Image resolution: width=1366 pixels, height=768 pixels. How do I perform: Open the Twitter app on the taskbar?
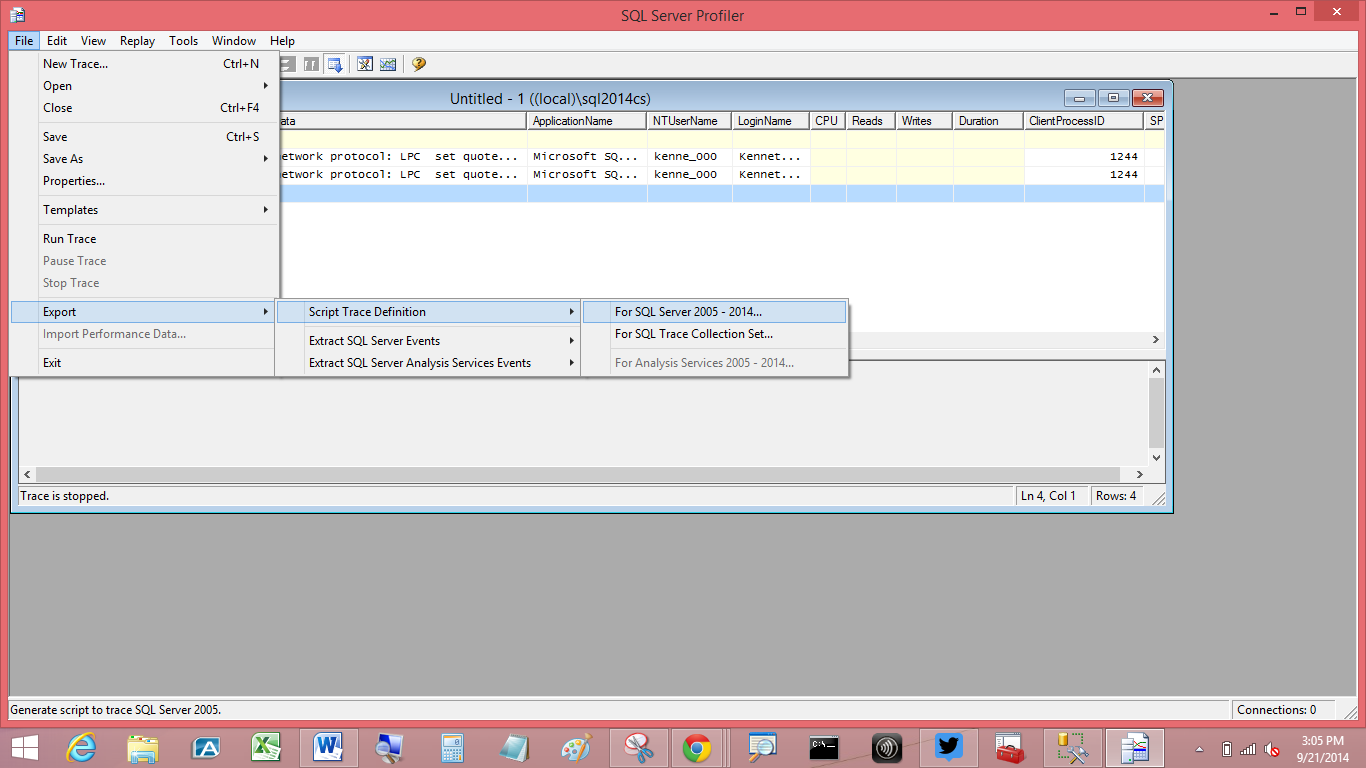(949, 747)
